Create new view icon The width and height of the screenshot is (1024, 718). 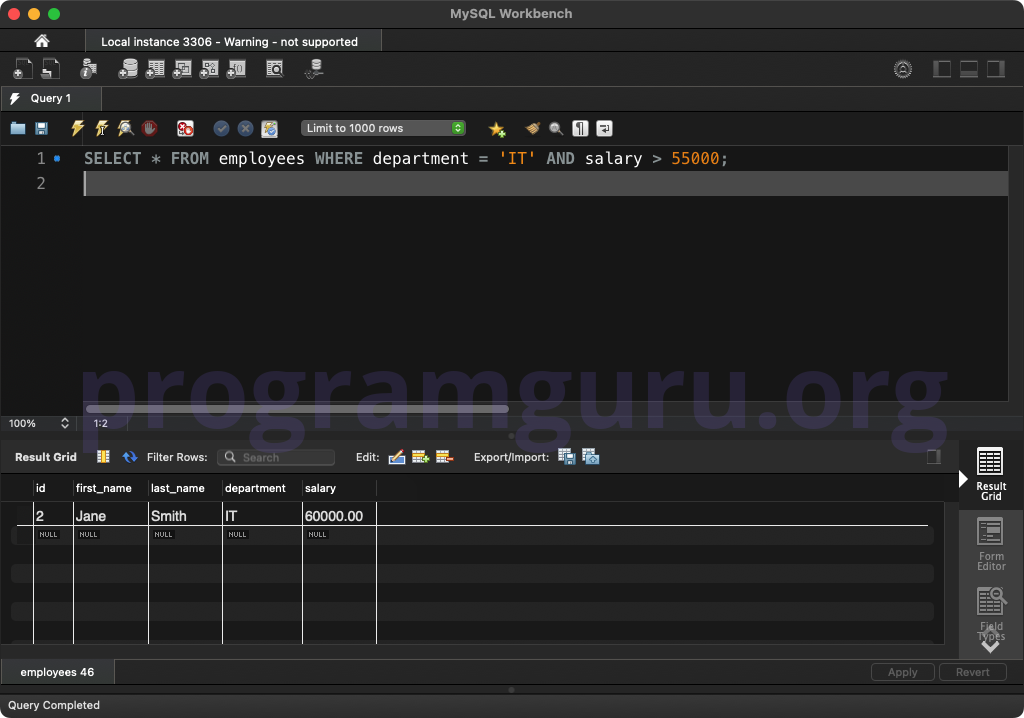click(182, 69)
